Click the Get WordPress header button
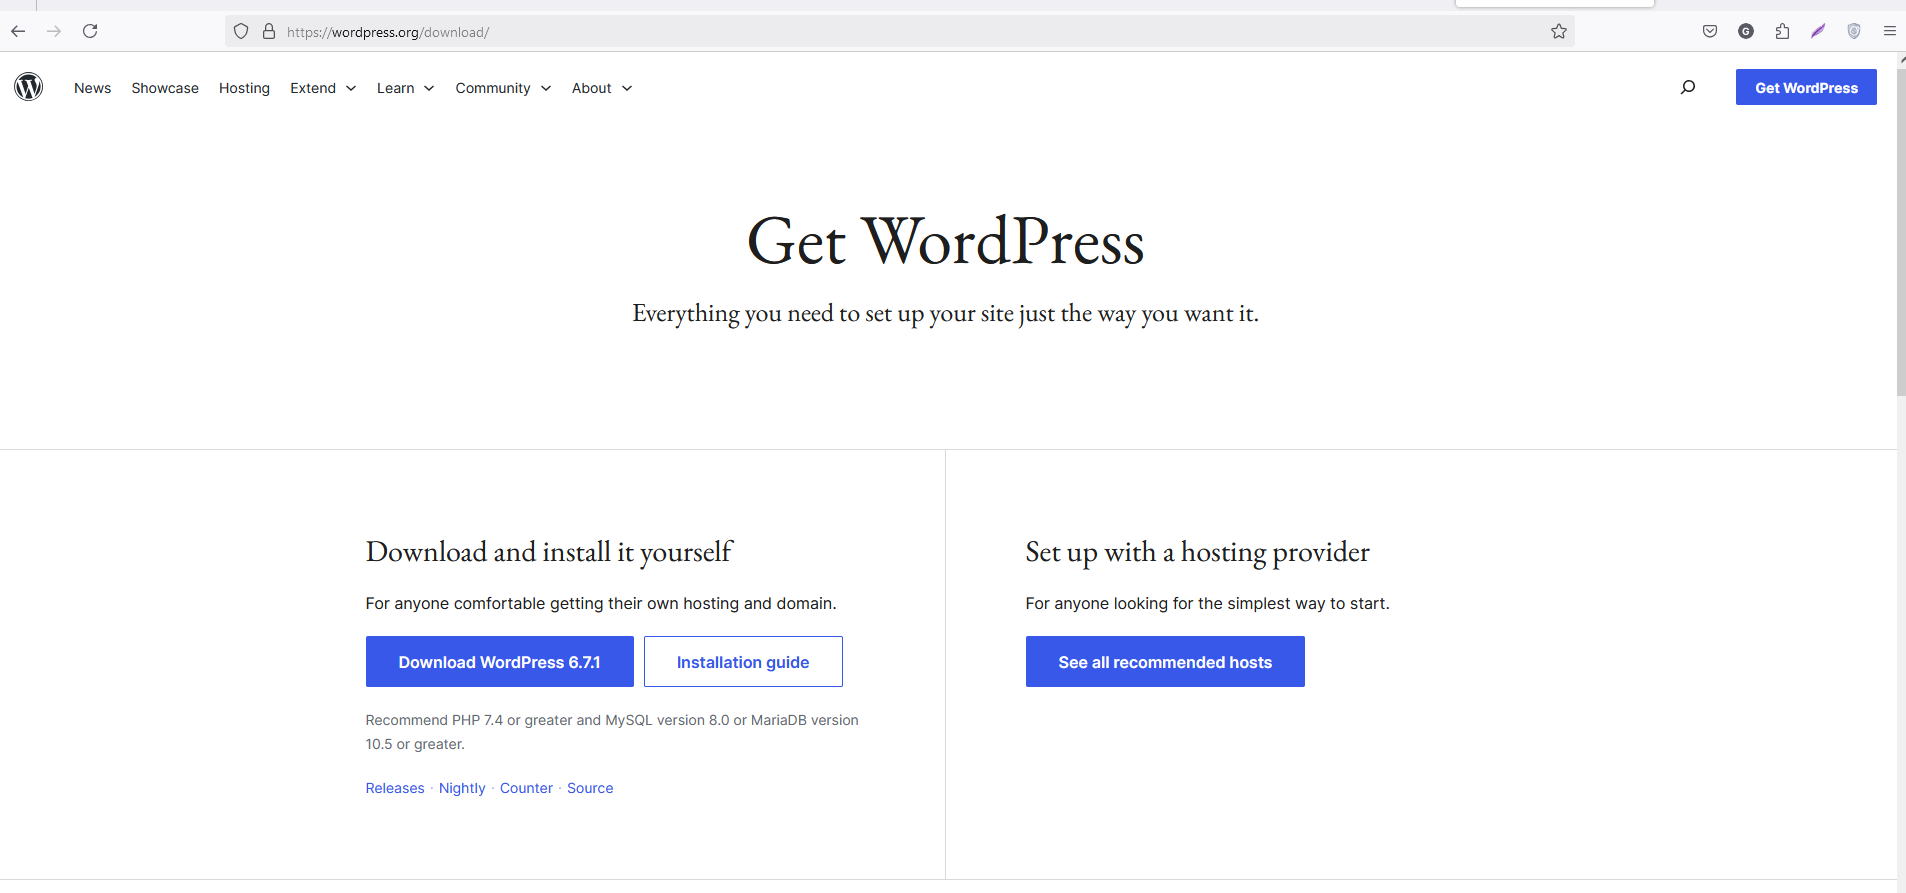Viewport: 1906px width, 893px height. [x=1806, y=87]
